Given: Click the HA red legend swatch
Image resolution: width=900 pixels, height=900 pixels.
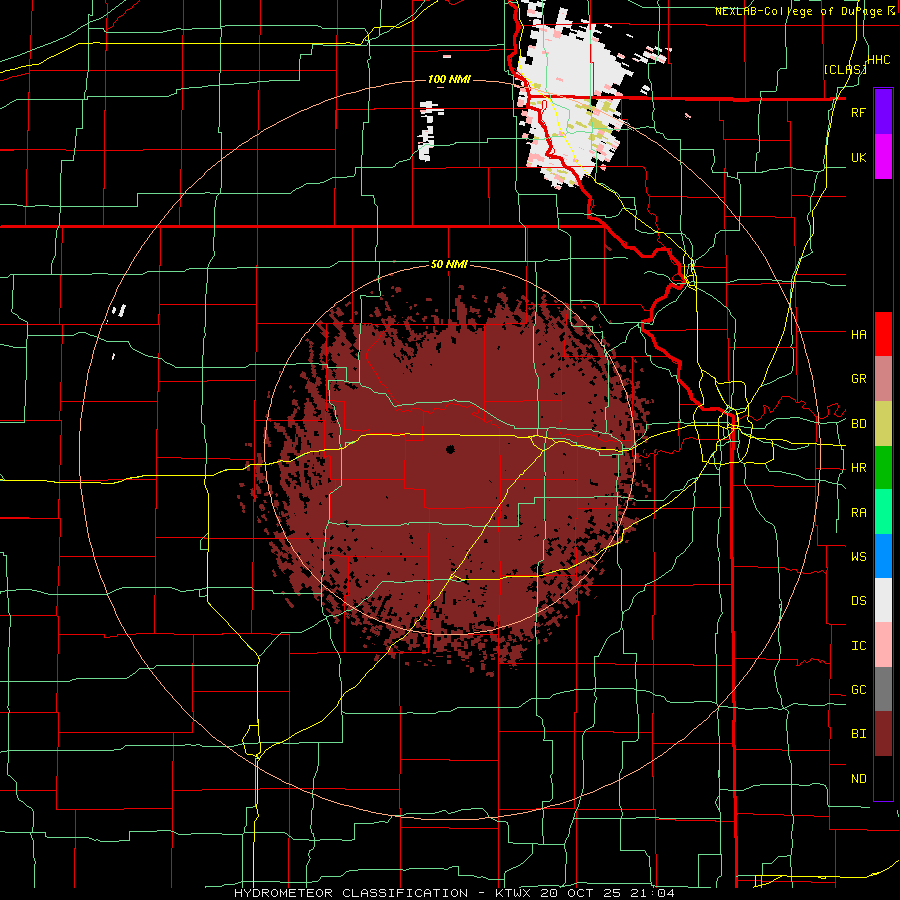Looking at the screenshot, I should click(x=883, y=334).
